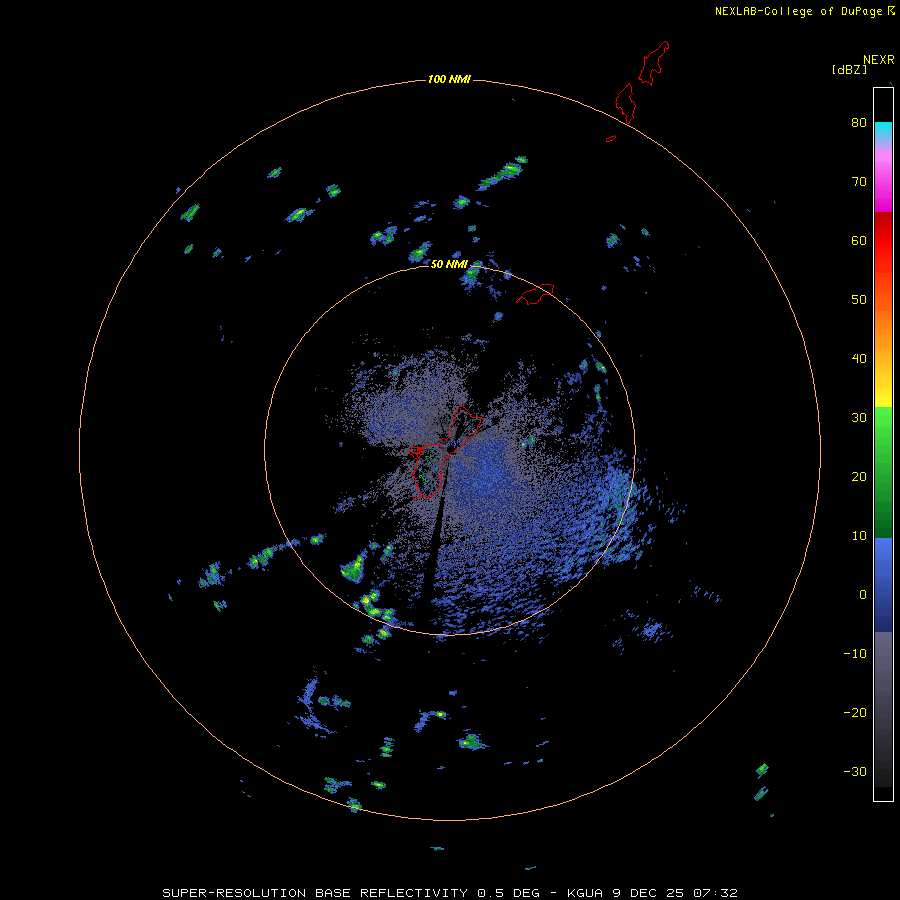Click the 100 NMI range ring label

tap(449, 79)
